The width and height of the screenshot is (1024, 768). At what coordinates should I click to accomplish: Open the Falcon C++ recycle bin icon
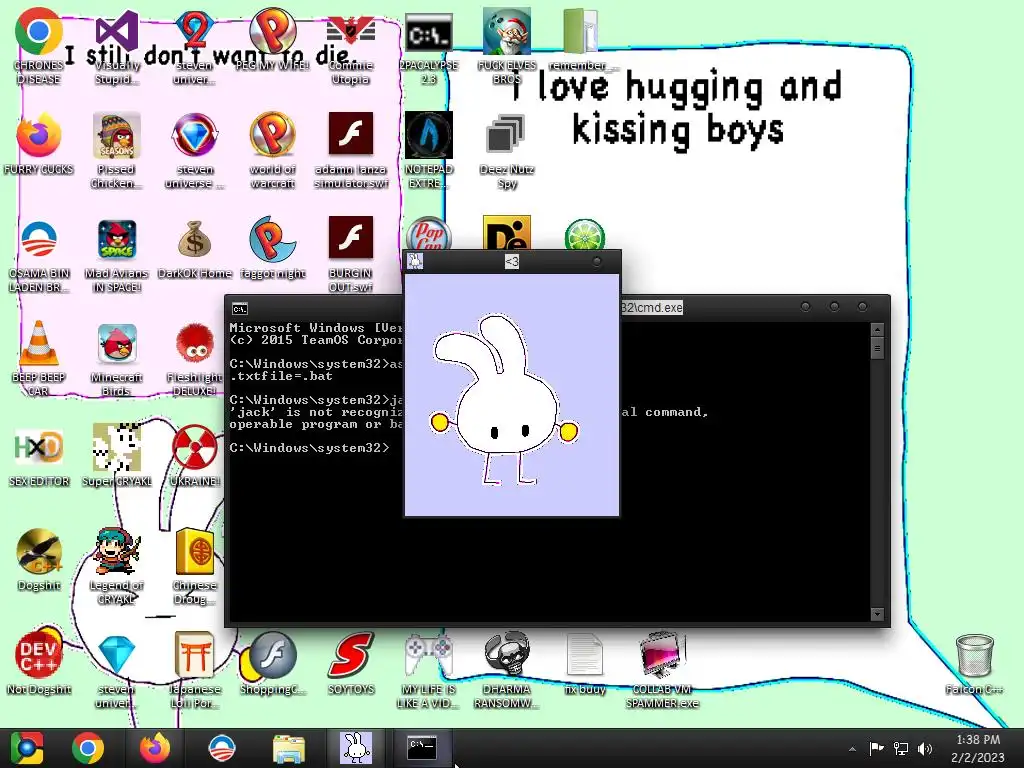point(974,655)
